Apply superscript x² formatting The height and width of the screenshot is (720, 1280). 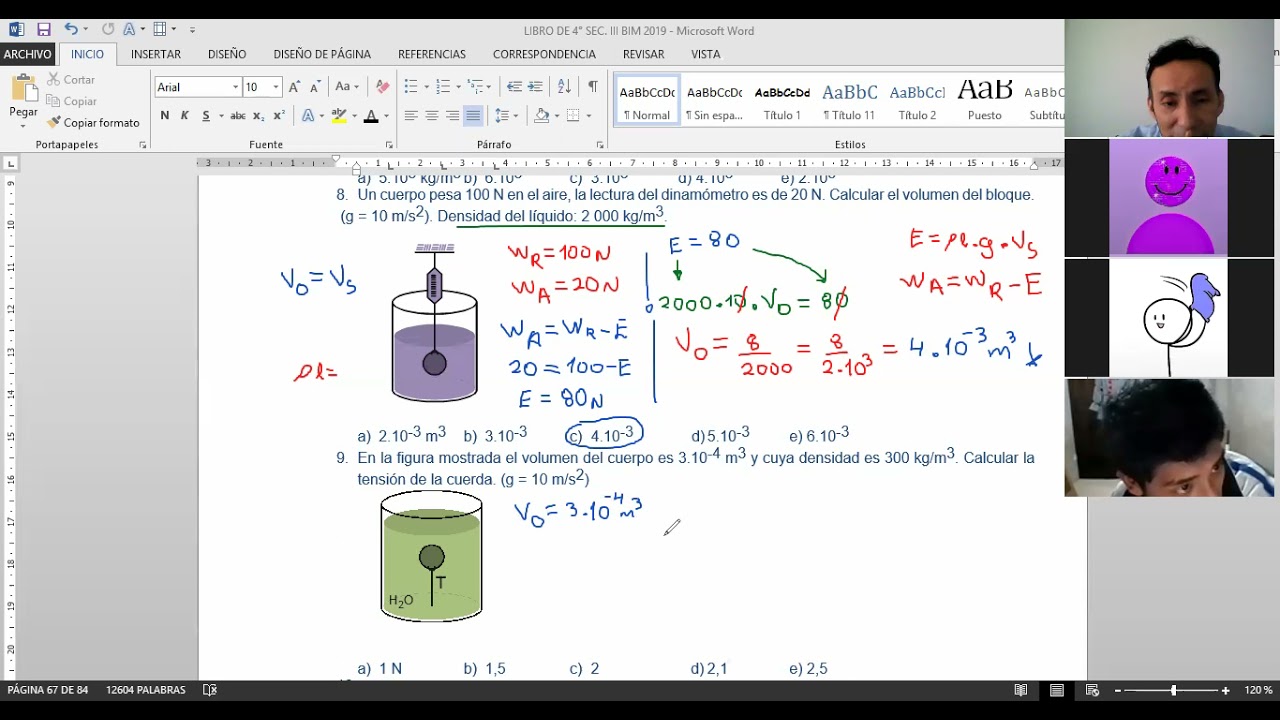click(279, 116)
